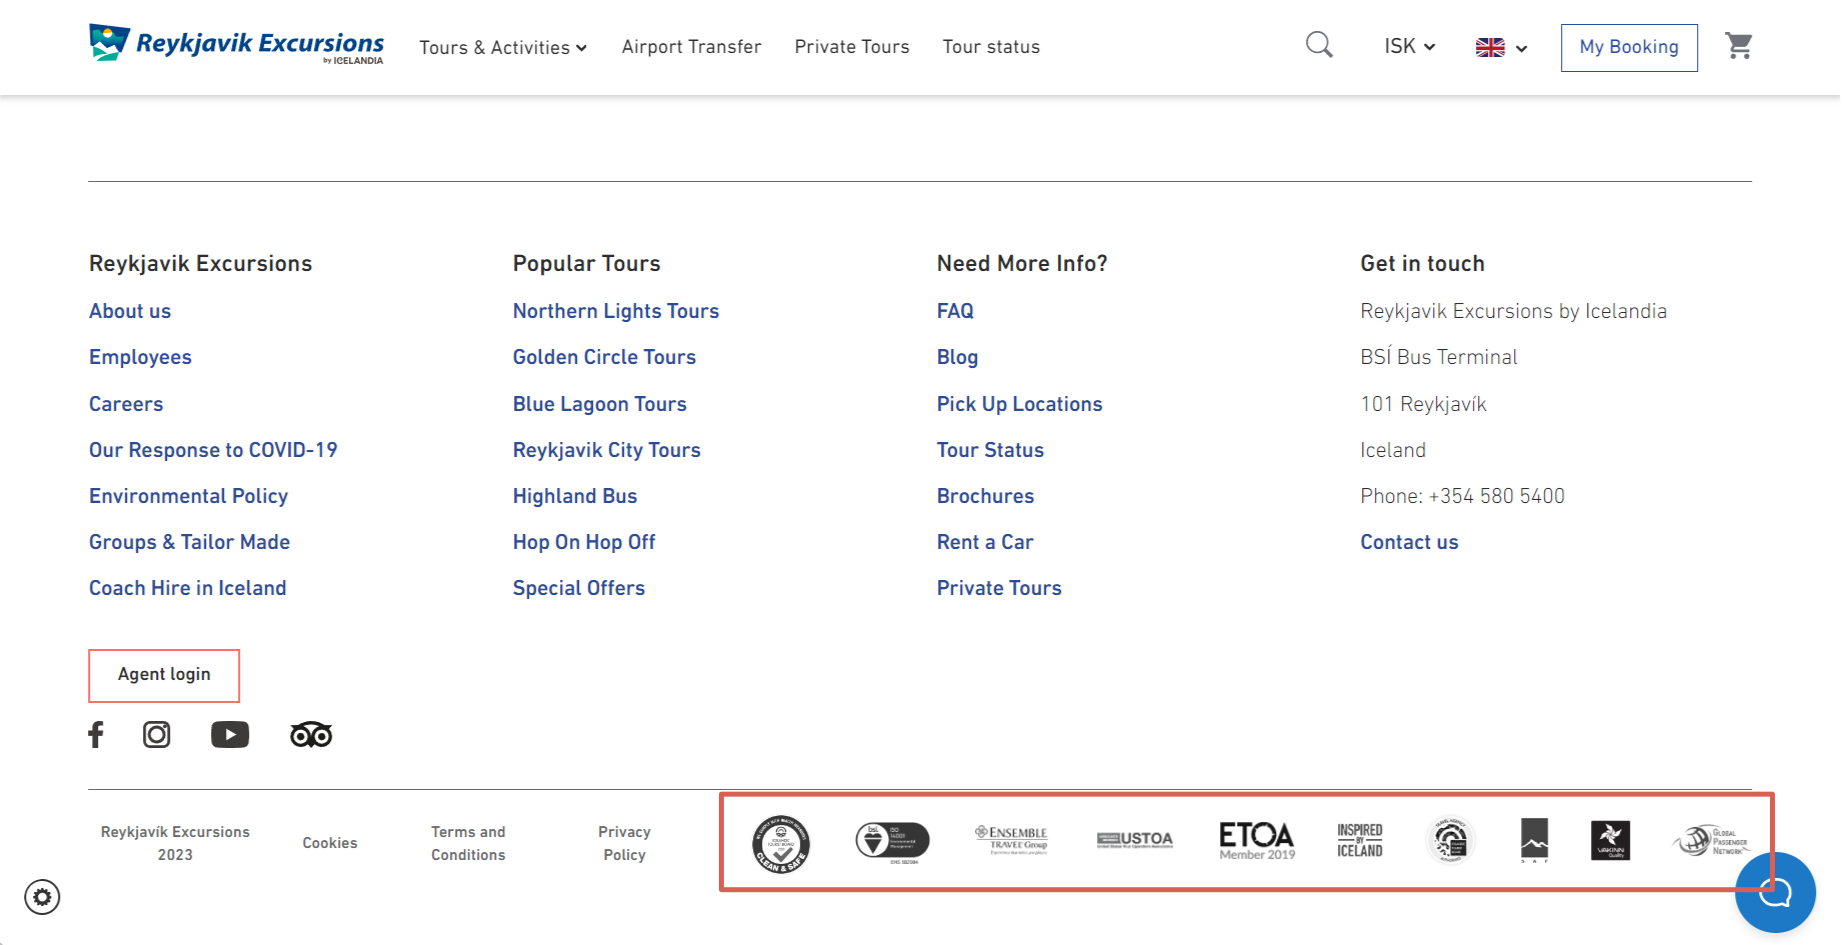Open the Cookies footer link
Image resolution: width=1844 pixels, height=945 pixels.
(329, 843)
